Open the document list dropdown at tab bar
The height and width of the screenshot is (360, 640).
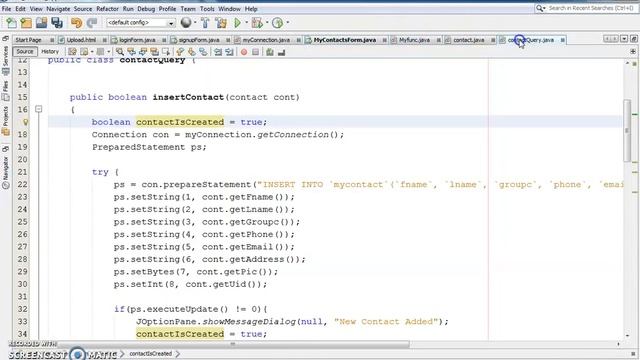[x=624, y=39]
